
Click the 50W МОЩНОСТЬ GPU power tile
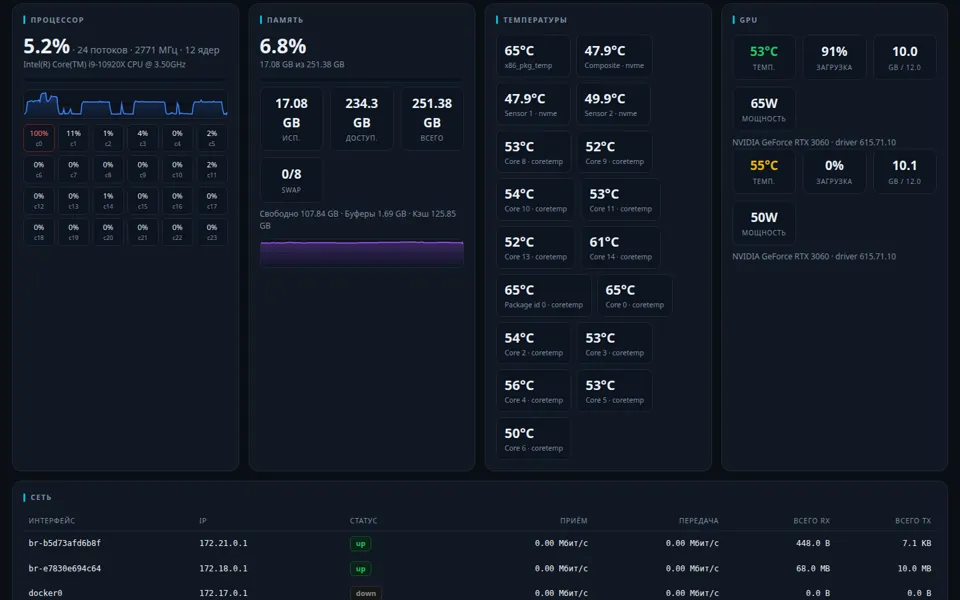coord(763,223)
